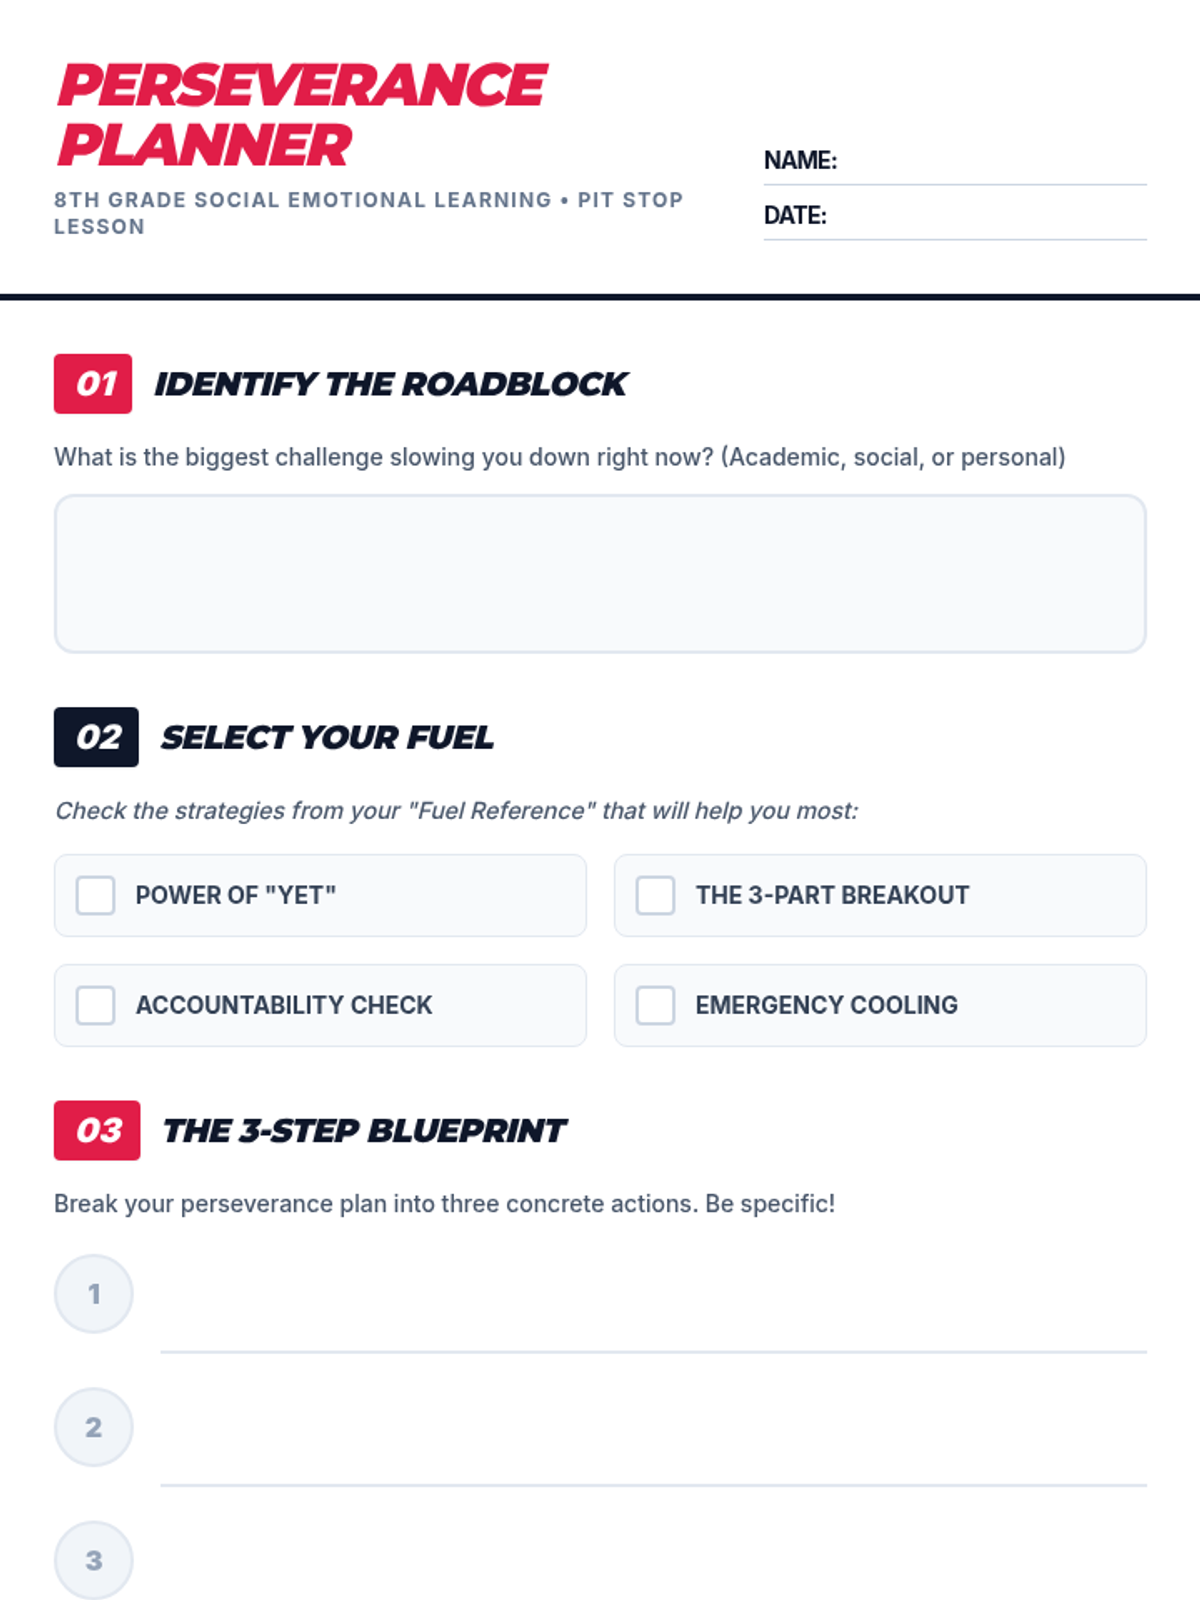Check The 3-Part Breakout checkbox
Viewport: 1200px width, 1600px height.
pyautogui.click(x=656, y=895)
